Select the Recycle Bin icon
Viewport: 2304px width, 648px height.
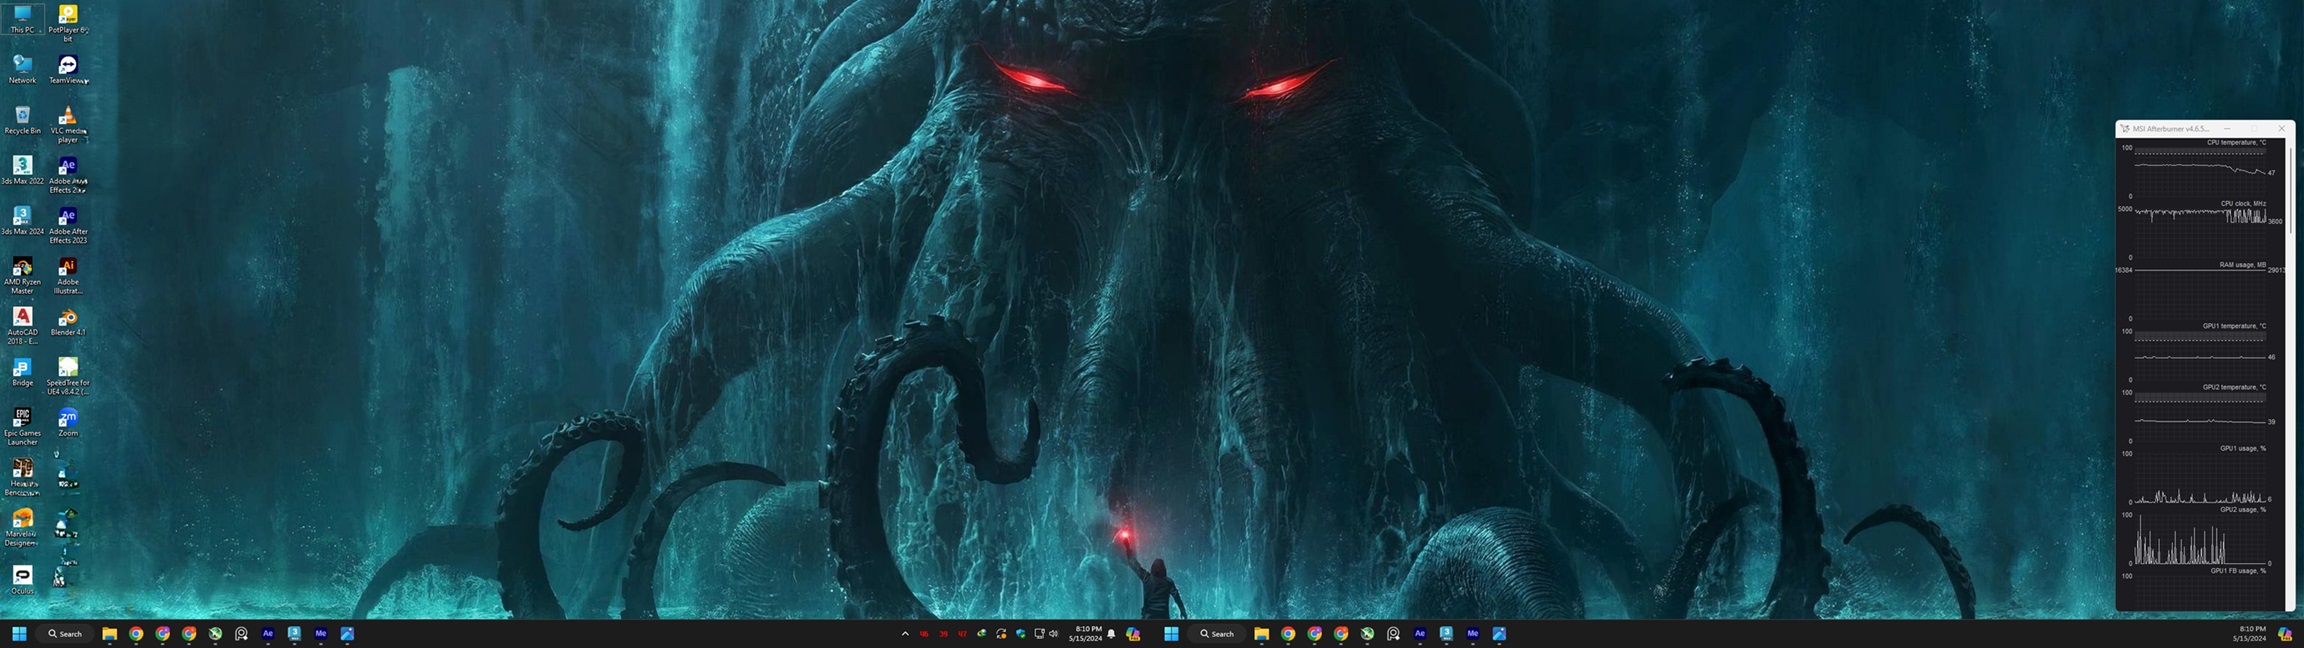tap(22, 120)
